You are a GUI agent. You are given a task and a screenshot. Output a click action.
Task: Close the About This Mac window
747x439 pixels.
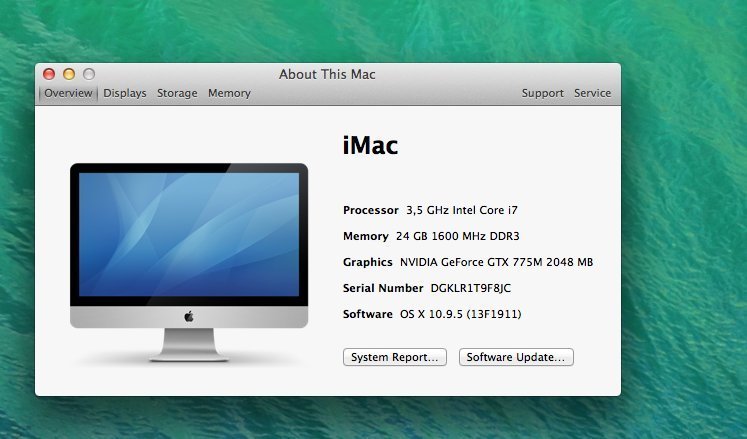coord(49,74)
